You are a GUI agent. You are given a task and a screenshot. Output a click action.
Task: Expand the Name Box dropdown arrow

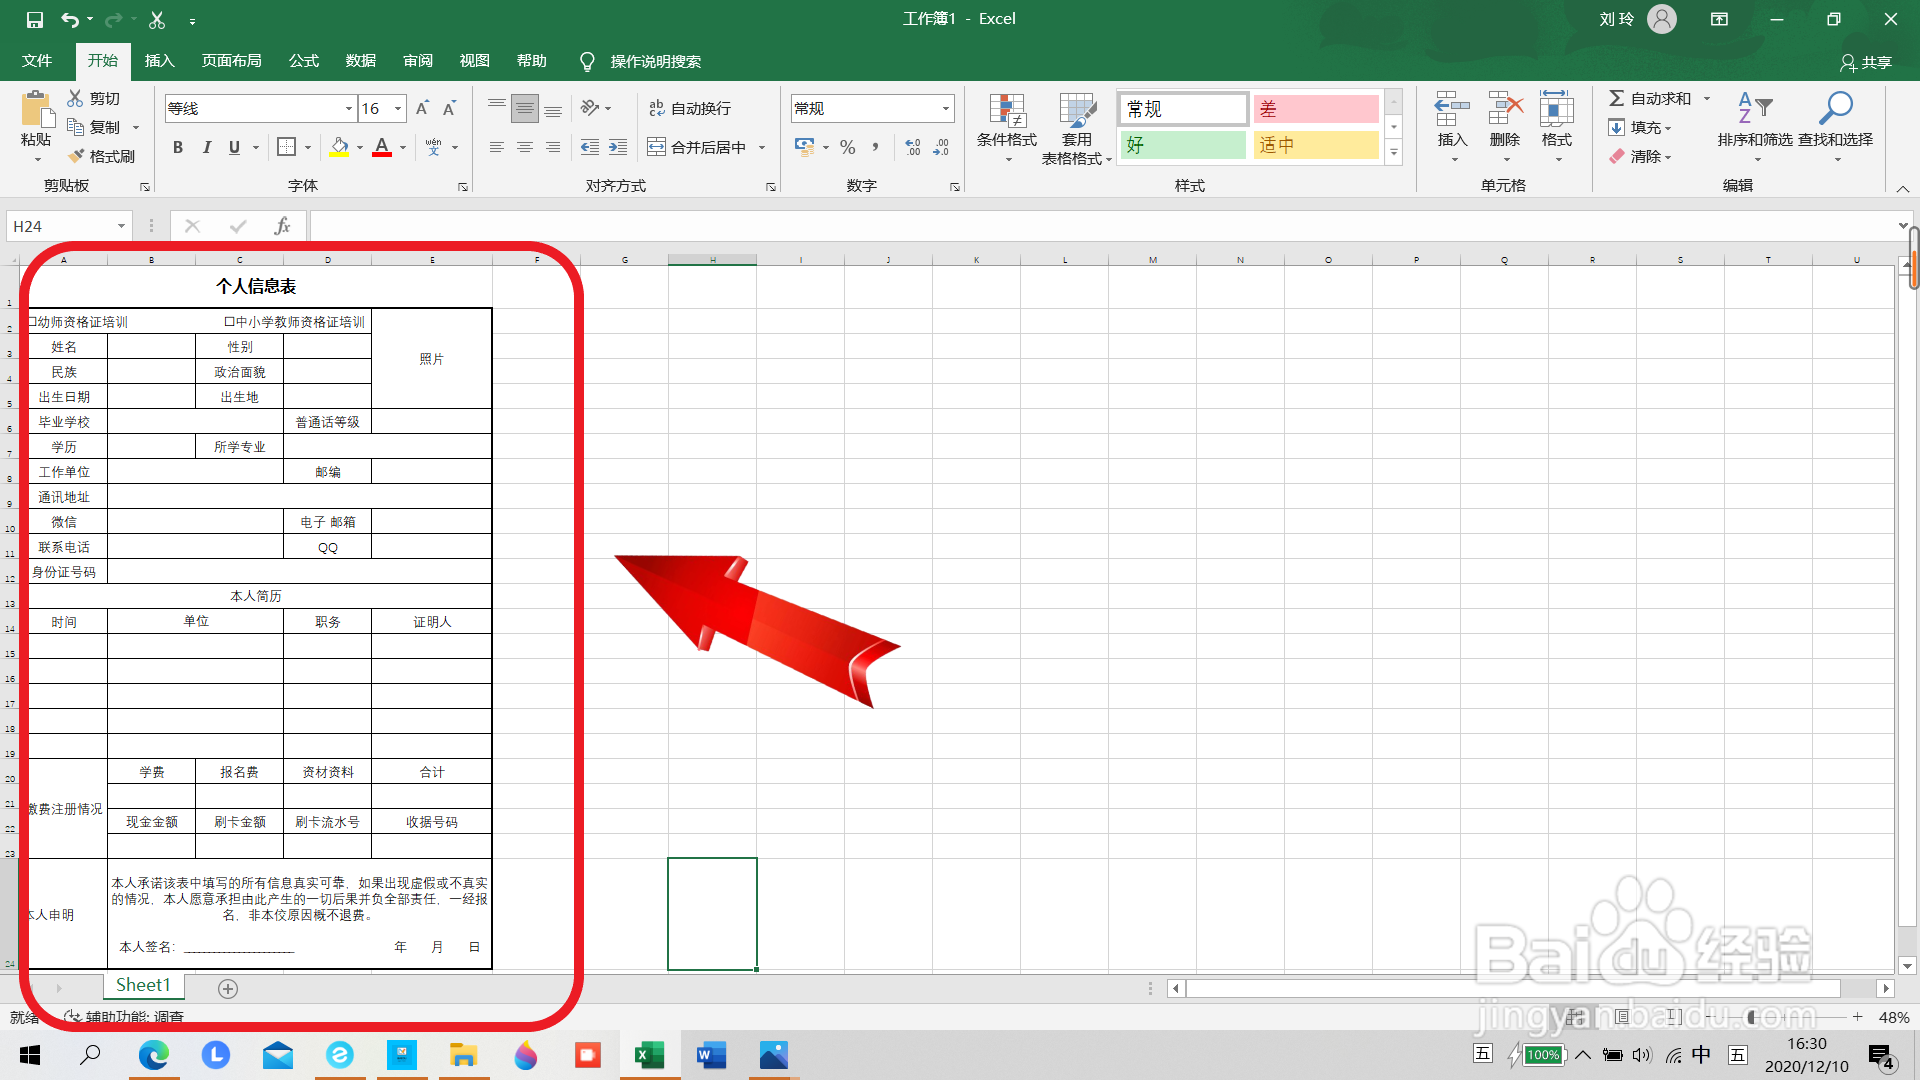pos(121,226)
